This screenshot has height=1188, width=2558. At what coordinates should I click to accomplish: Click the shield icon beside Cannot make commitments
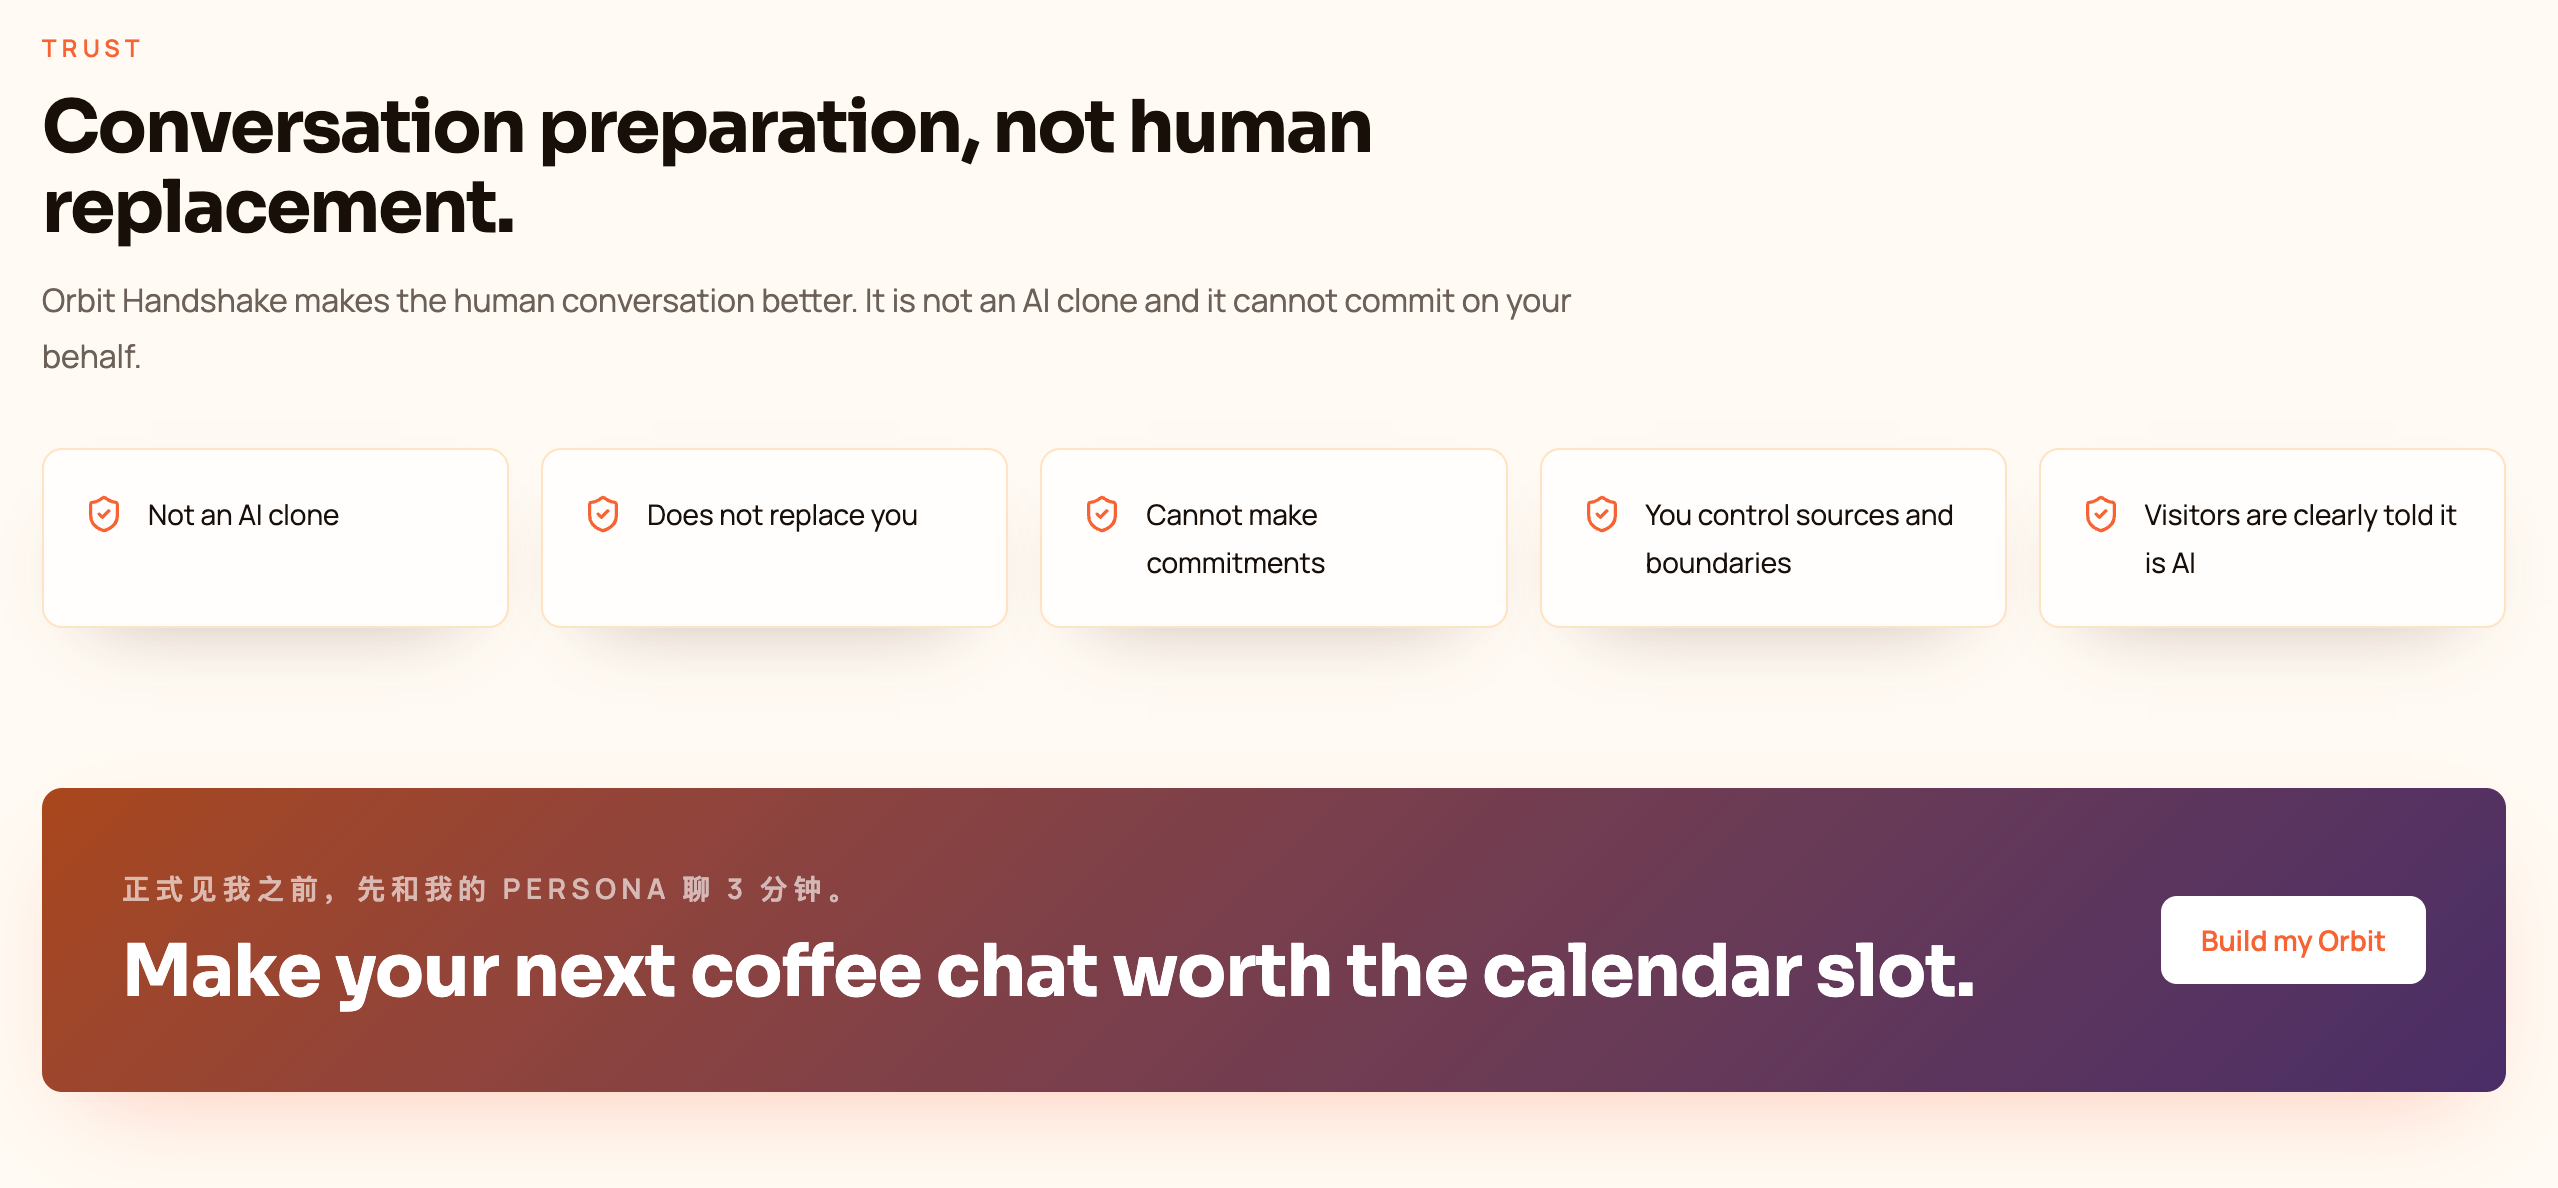pos(1102,514)
